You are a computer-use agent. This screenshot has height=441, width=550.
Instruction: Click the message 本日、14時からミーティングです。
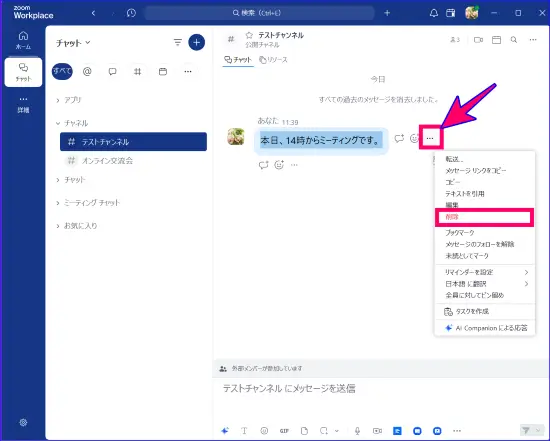tap(321, 141)
